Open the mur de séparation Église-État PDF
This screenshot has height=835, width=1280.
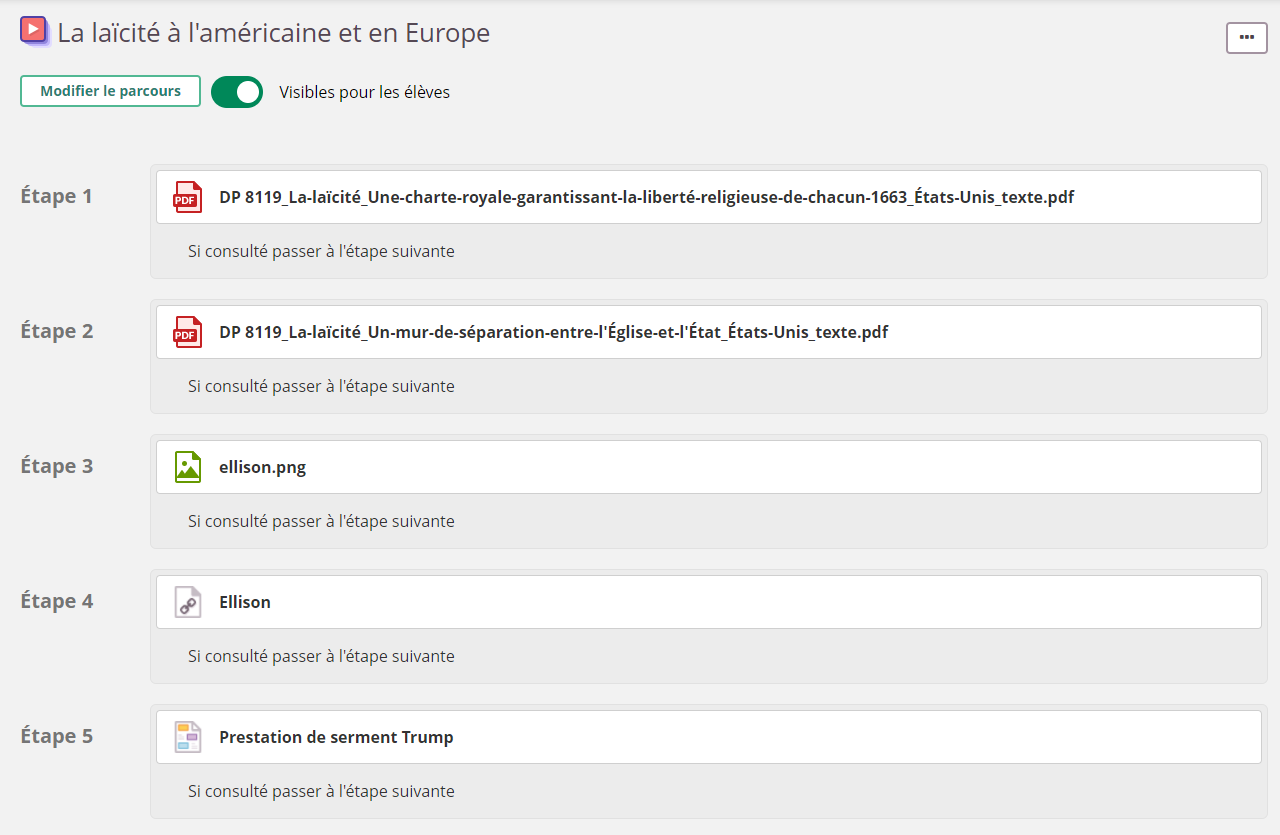[553, 332]
